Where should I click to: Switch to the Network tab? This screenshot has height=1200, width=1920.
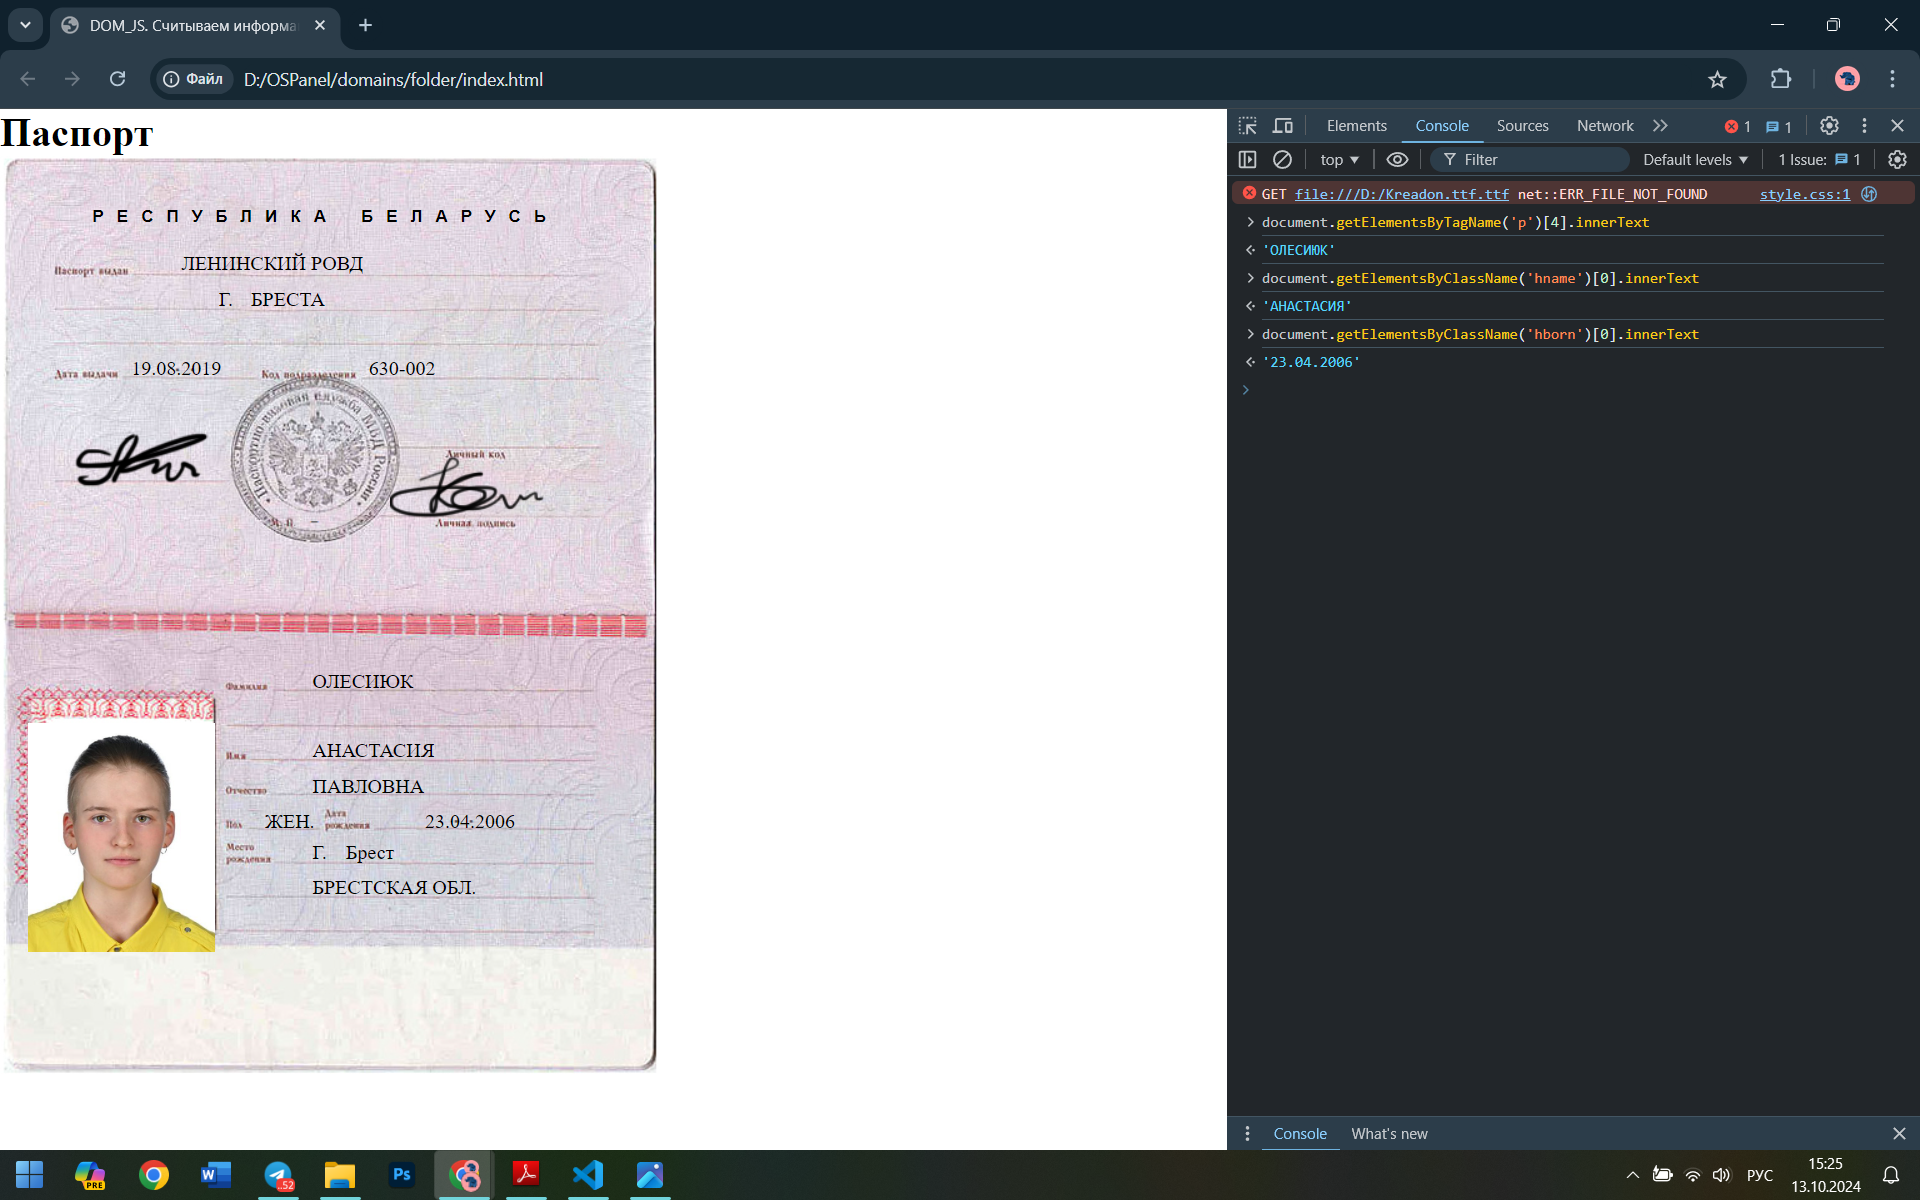tap(1604, 126)
